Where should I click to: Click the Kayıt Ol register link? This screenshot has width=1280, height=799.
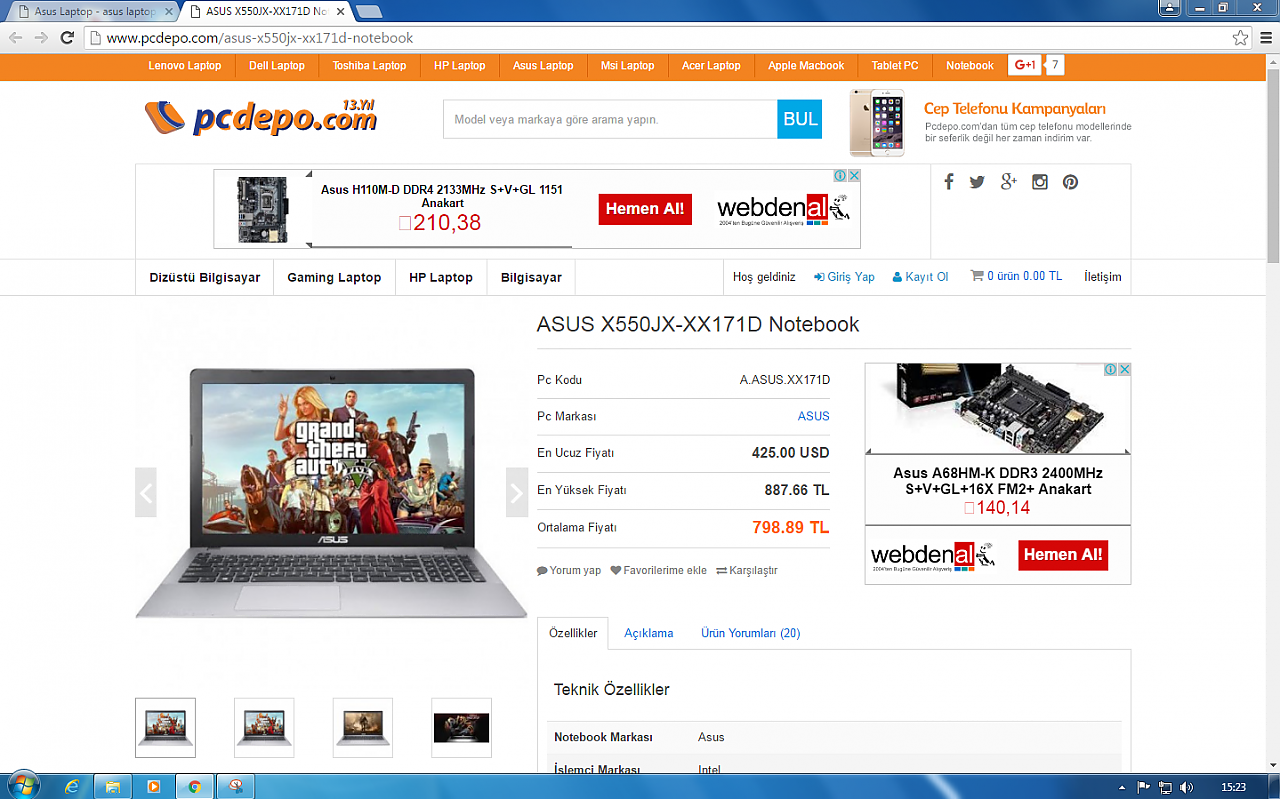coord(920,277)
